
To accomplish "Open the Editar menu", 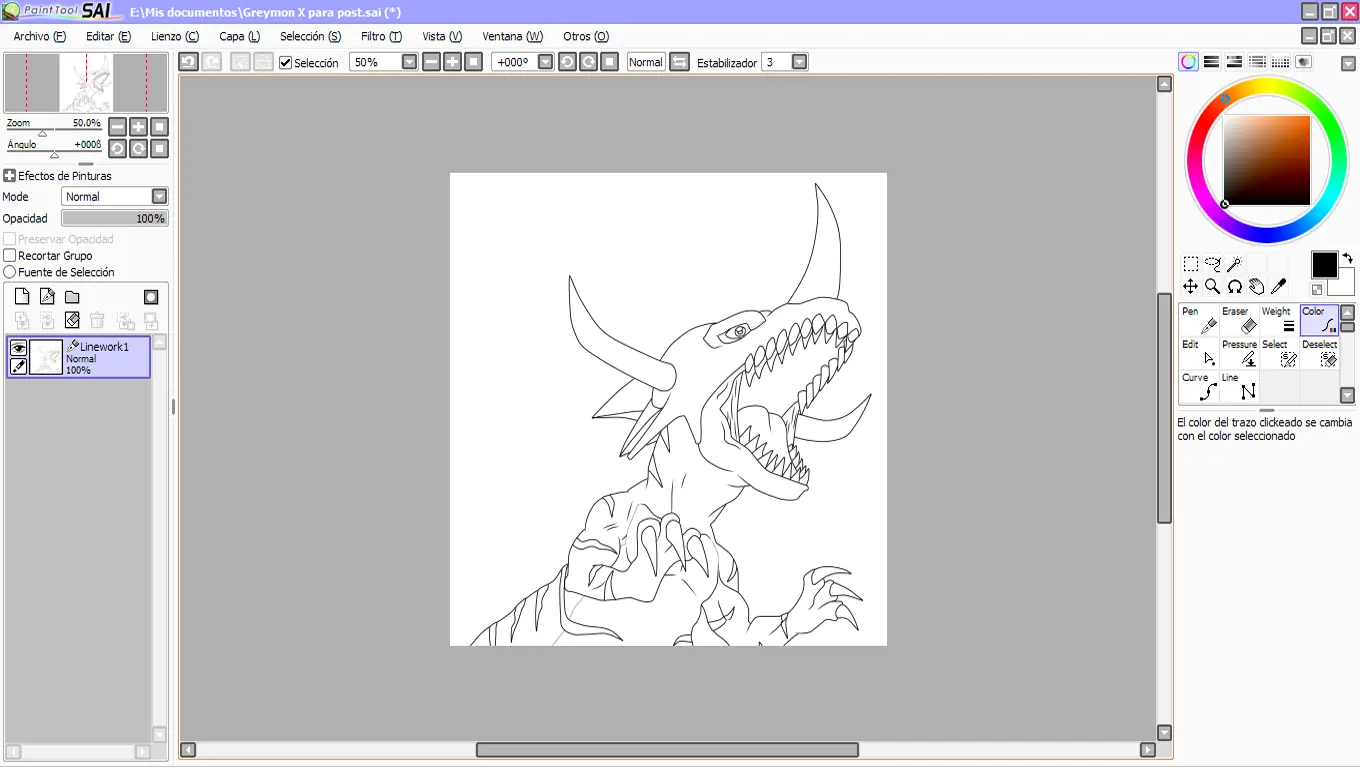I will (108, 36).
